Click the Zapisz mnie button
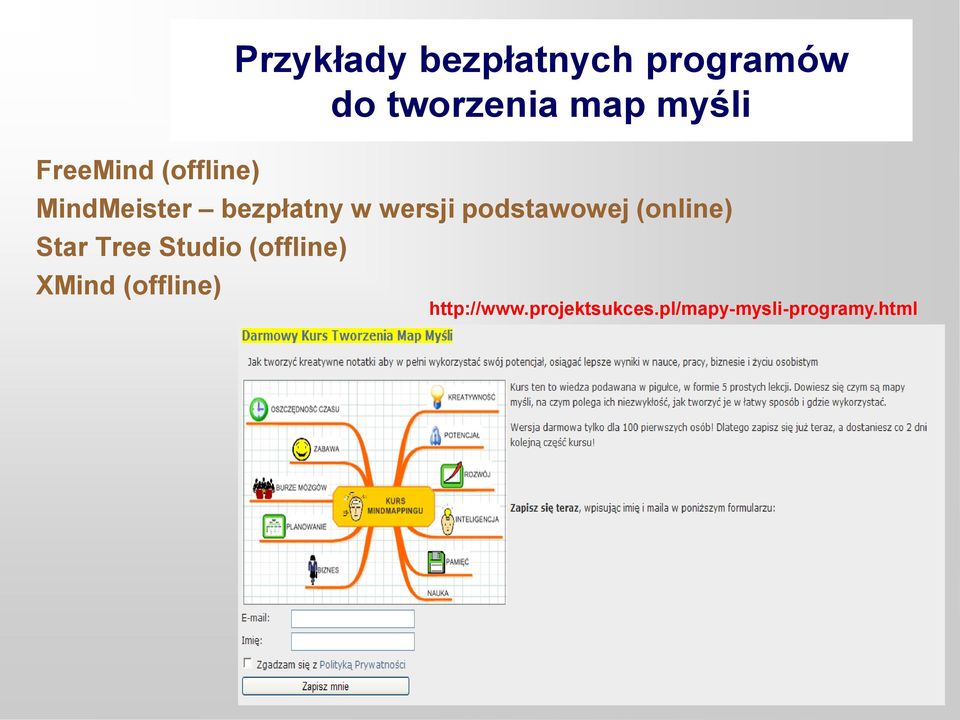960x720 pixels. [x=326, y=686]
